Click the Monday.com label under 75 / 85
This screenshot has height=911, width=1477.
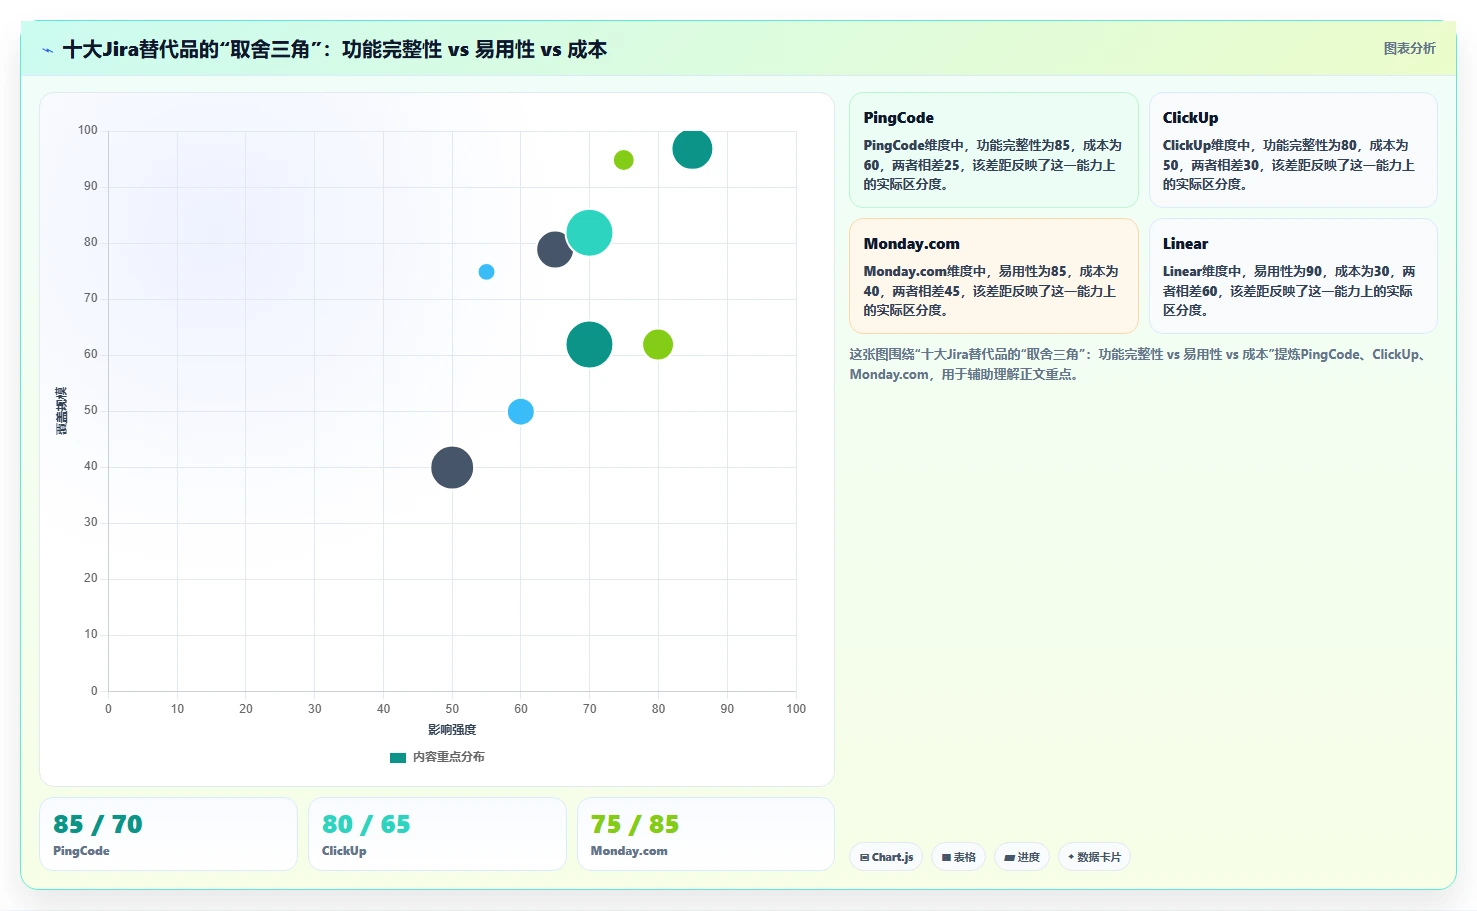coord(629,851)
